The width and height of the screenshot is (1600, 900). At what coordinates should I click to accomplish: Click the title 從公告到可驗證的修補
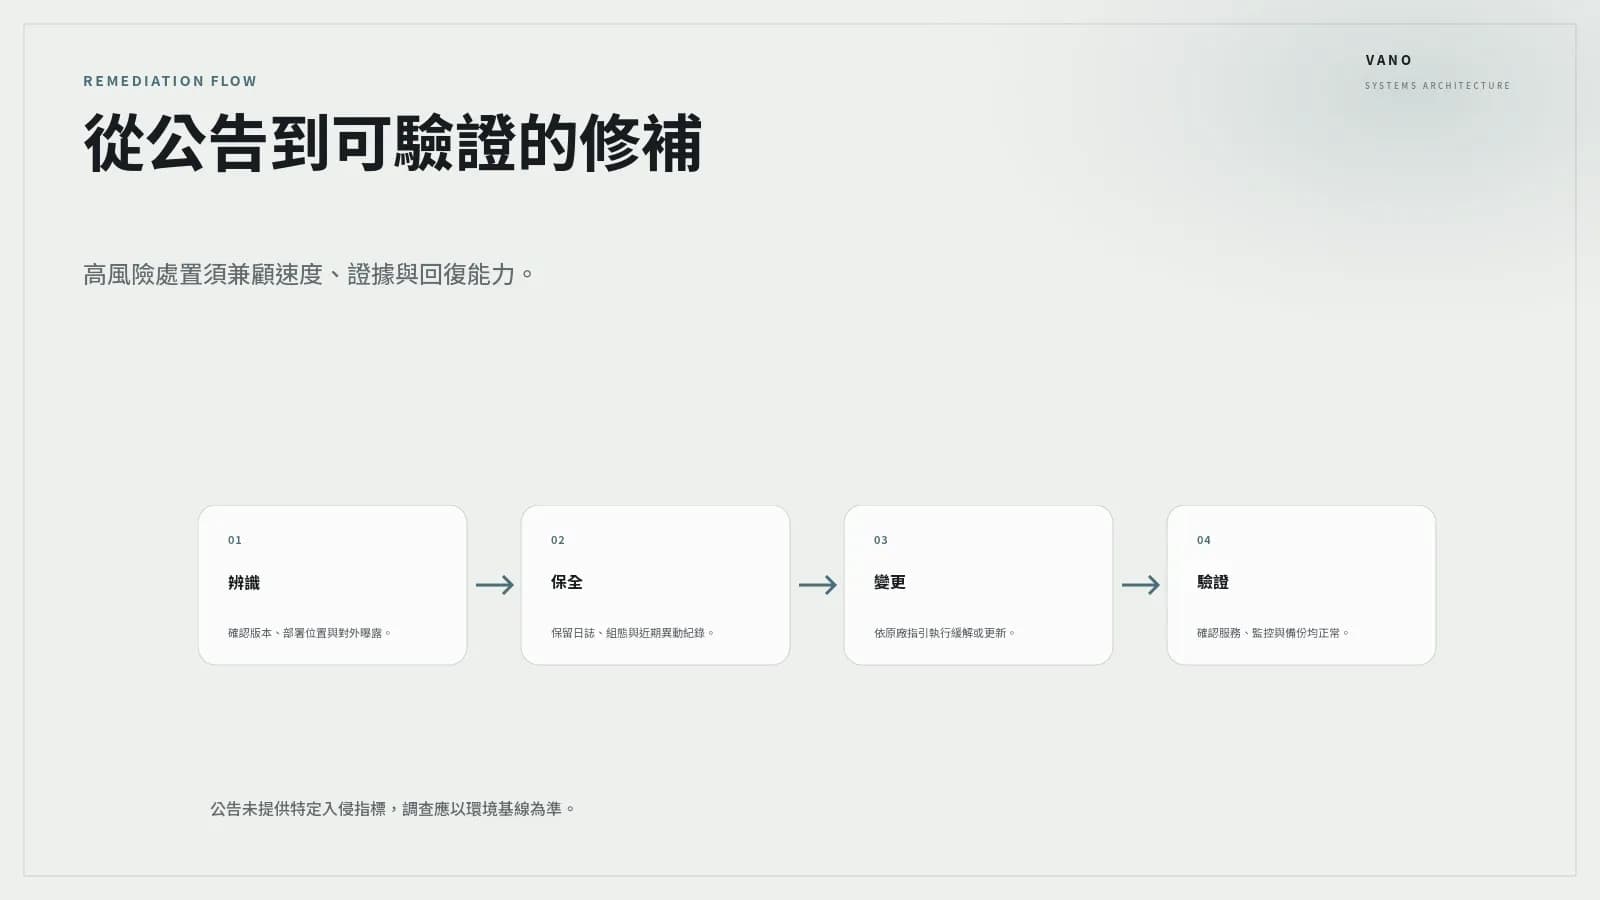point(393,143)
